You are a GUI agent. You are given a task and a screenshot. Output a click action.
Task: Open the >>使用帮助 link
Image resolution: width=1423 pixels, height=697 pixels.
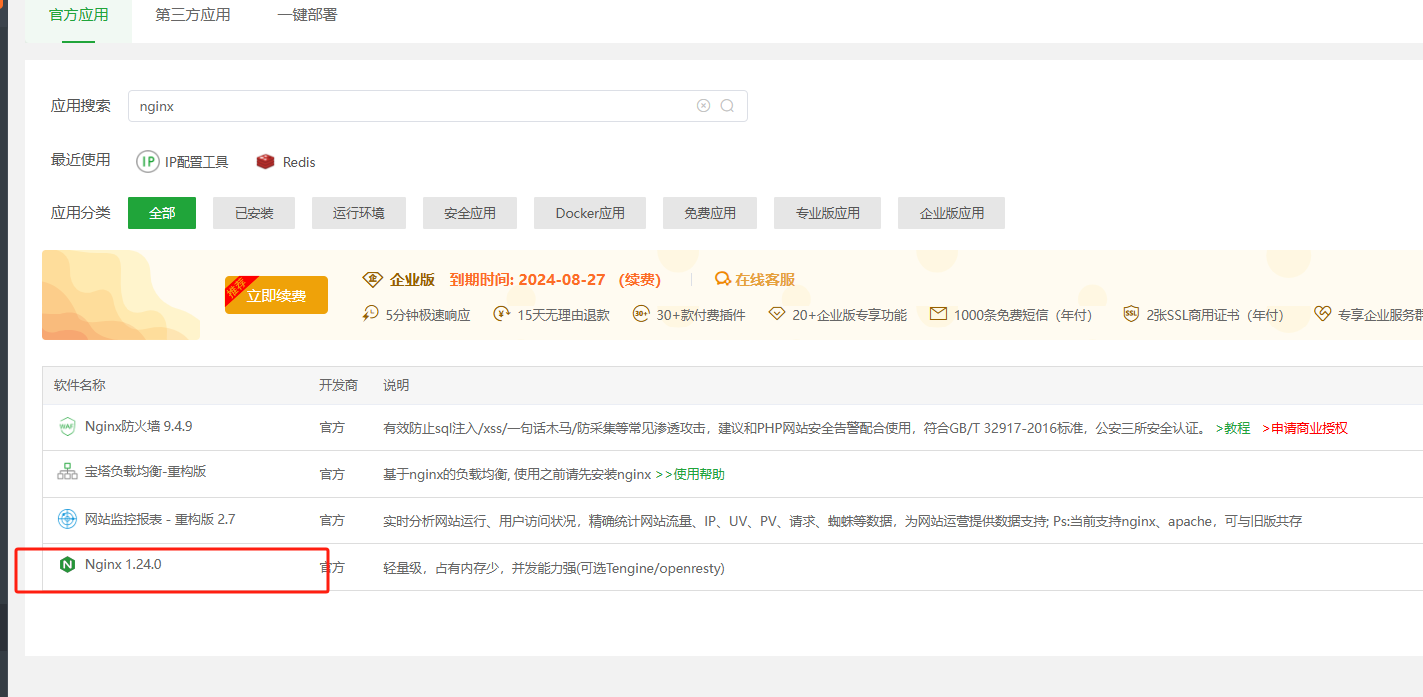[690, 474]
